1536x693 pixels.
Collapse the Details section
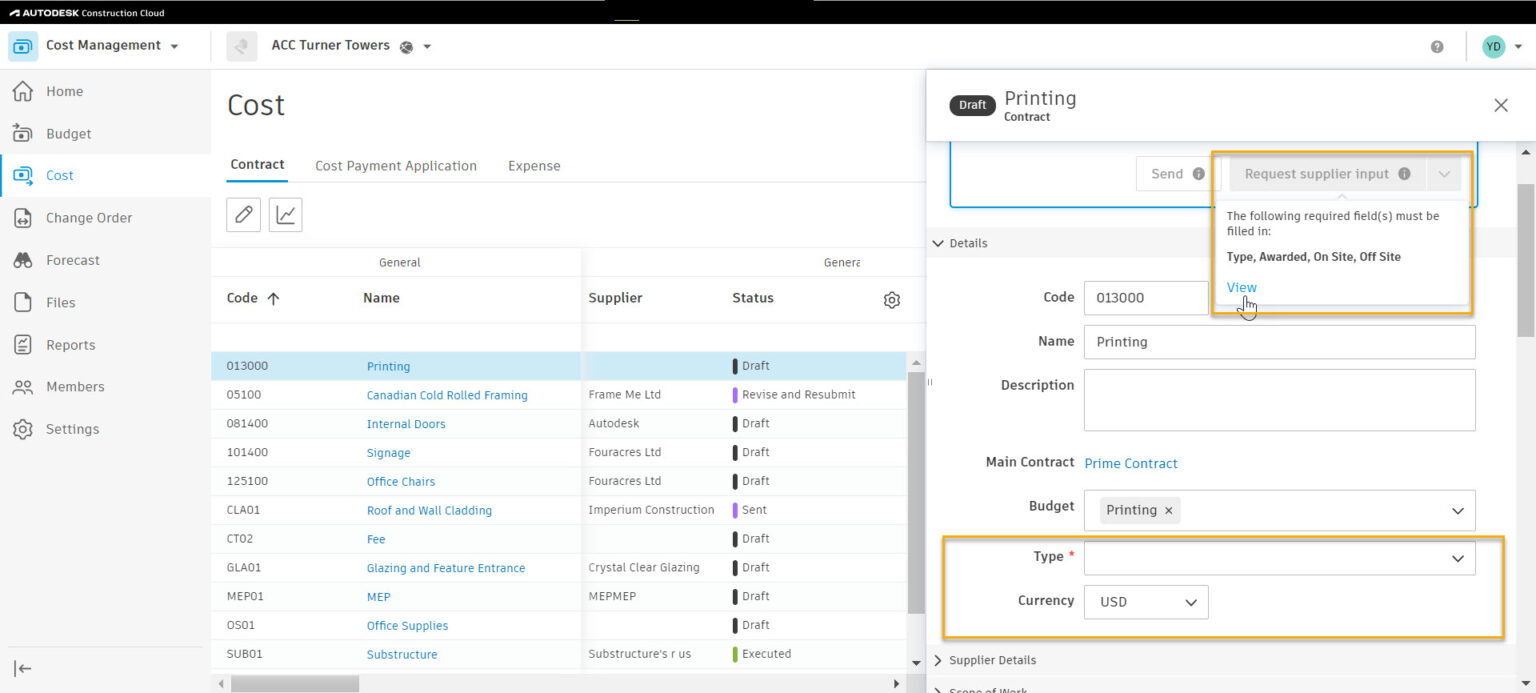click(938, 243)
